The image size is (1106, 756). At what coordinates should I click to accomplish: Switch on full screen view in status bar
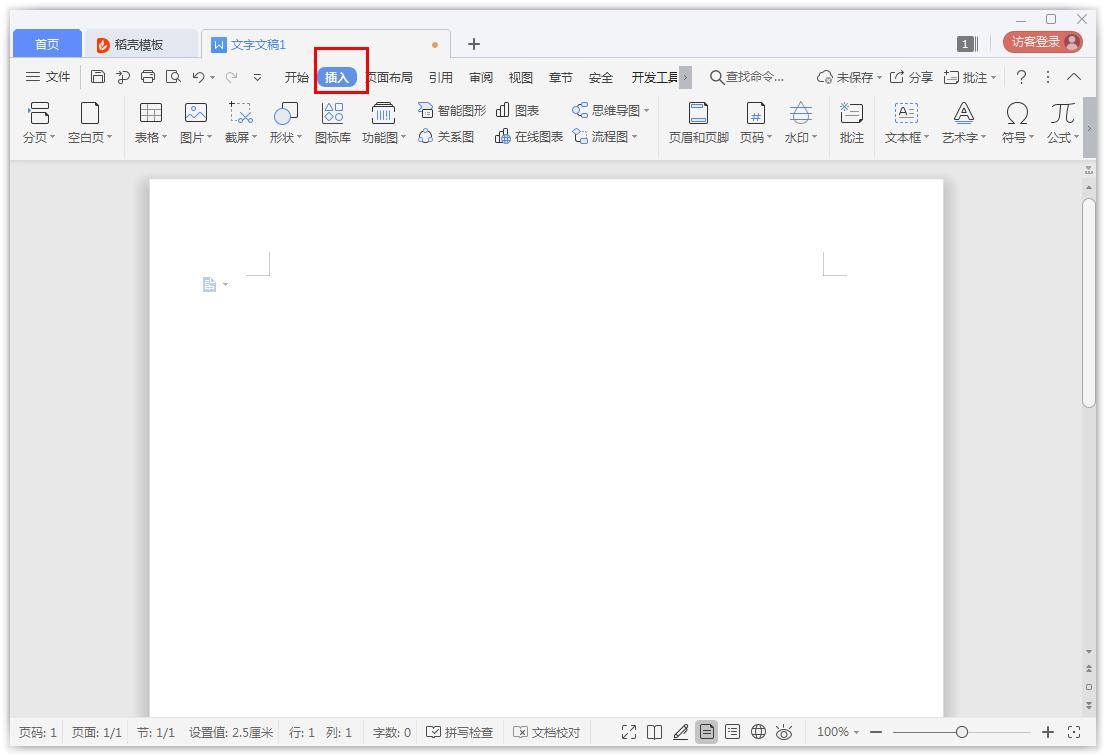pos(628,732)
